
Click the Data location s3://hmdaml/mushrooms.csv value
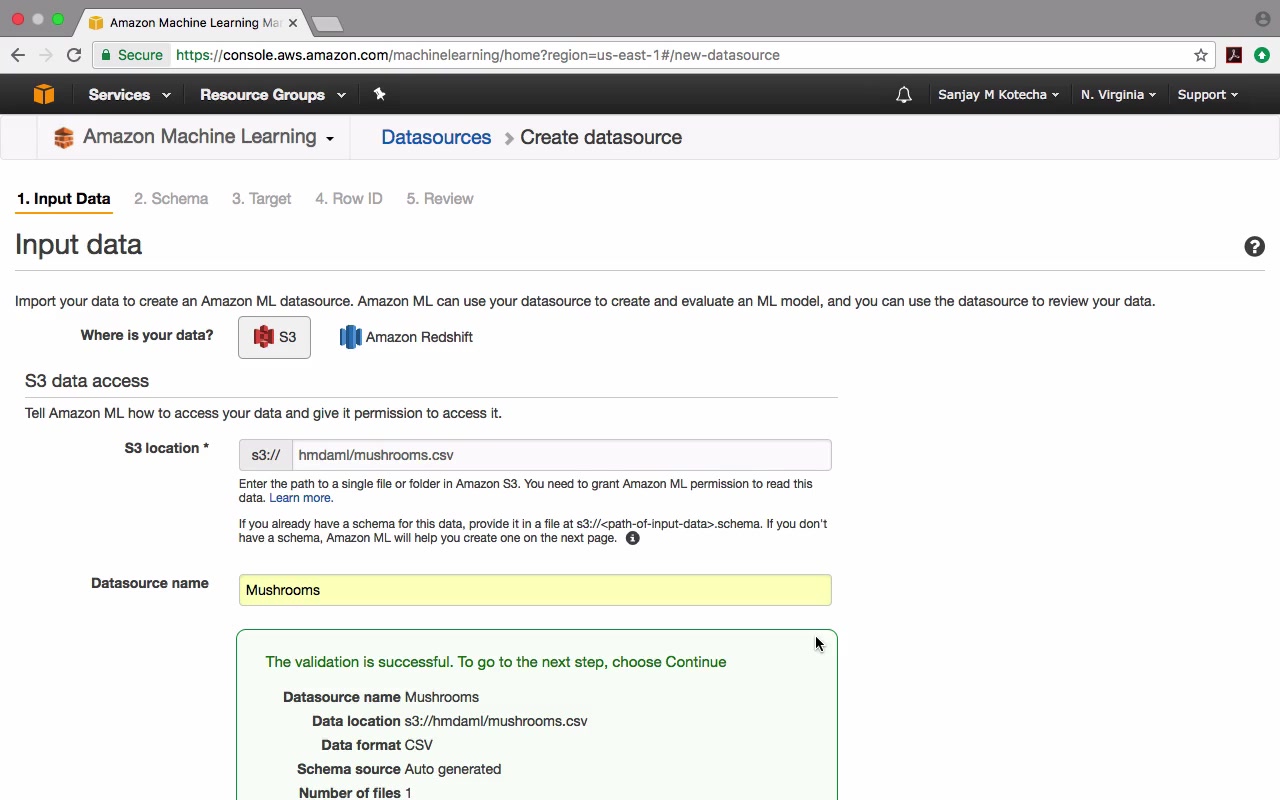[496, 721]
